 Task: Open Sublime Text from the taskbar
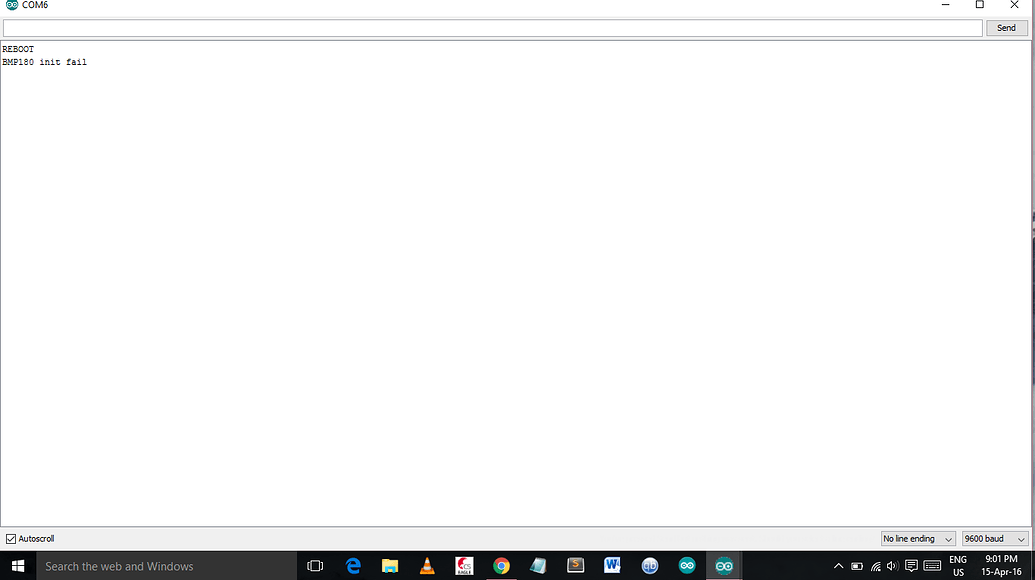tap(575, 565)
